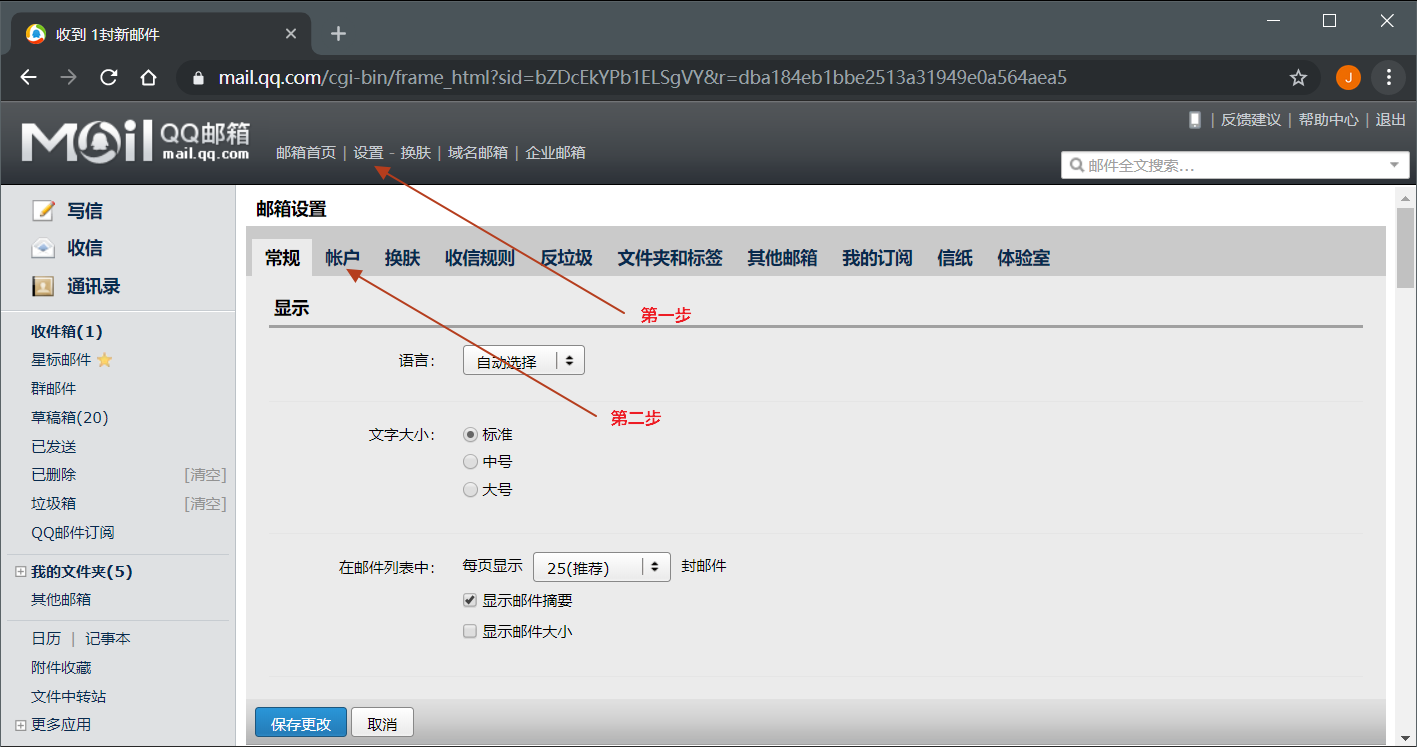This screenshot has width=1417, height=747.
Task: Switch to the 帐户 tab
Action: coord(342,258)
